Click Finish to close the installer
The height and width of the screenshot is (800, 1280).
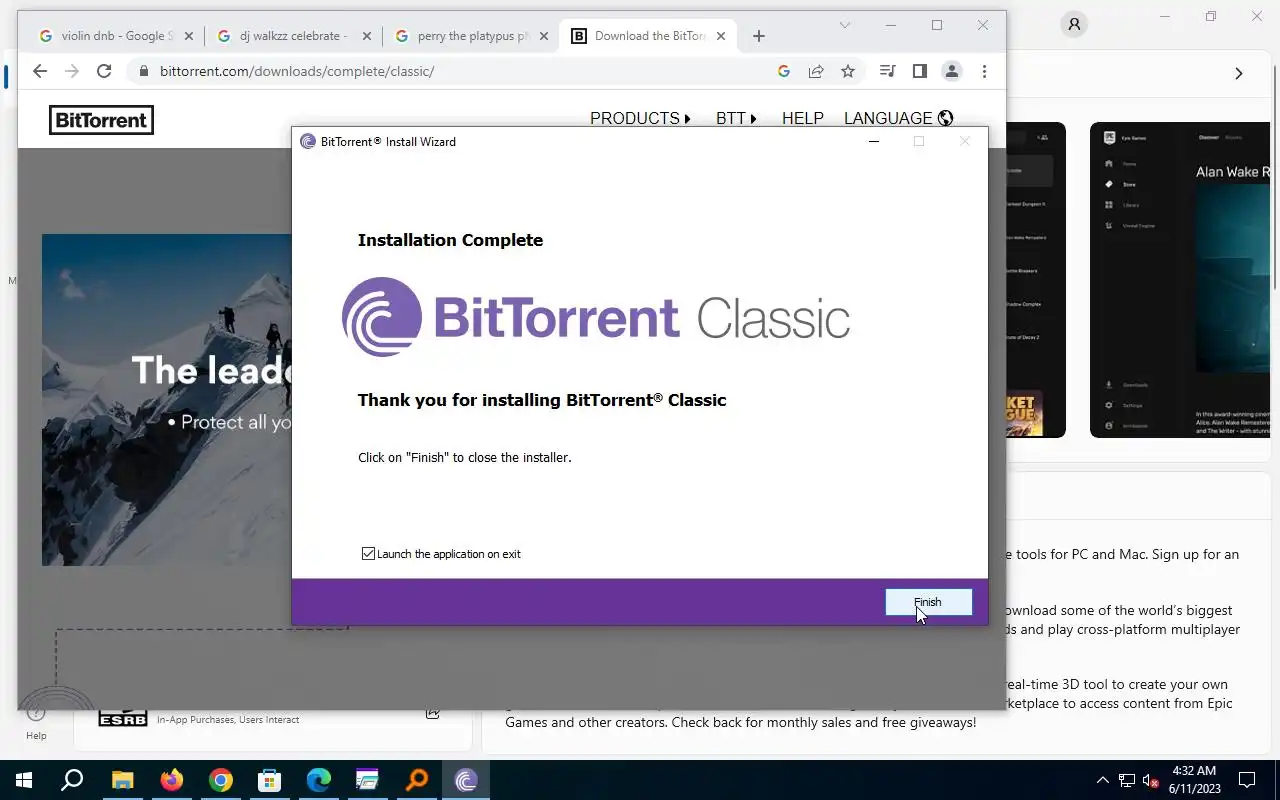pyautogui.click(x=928, y=602)
